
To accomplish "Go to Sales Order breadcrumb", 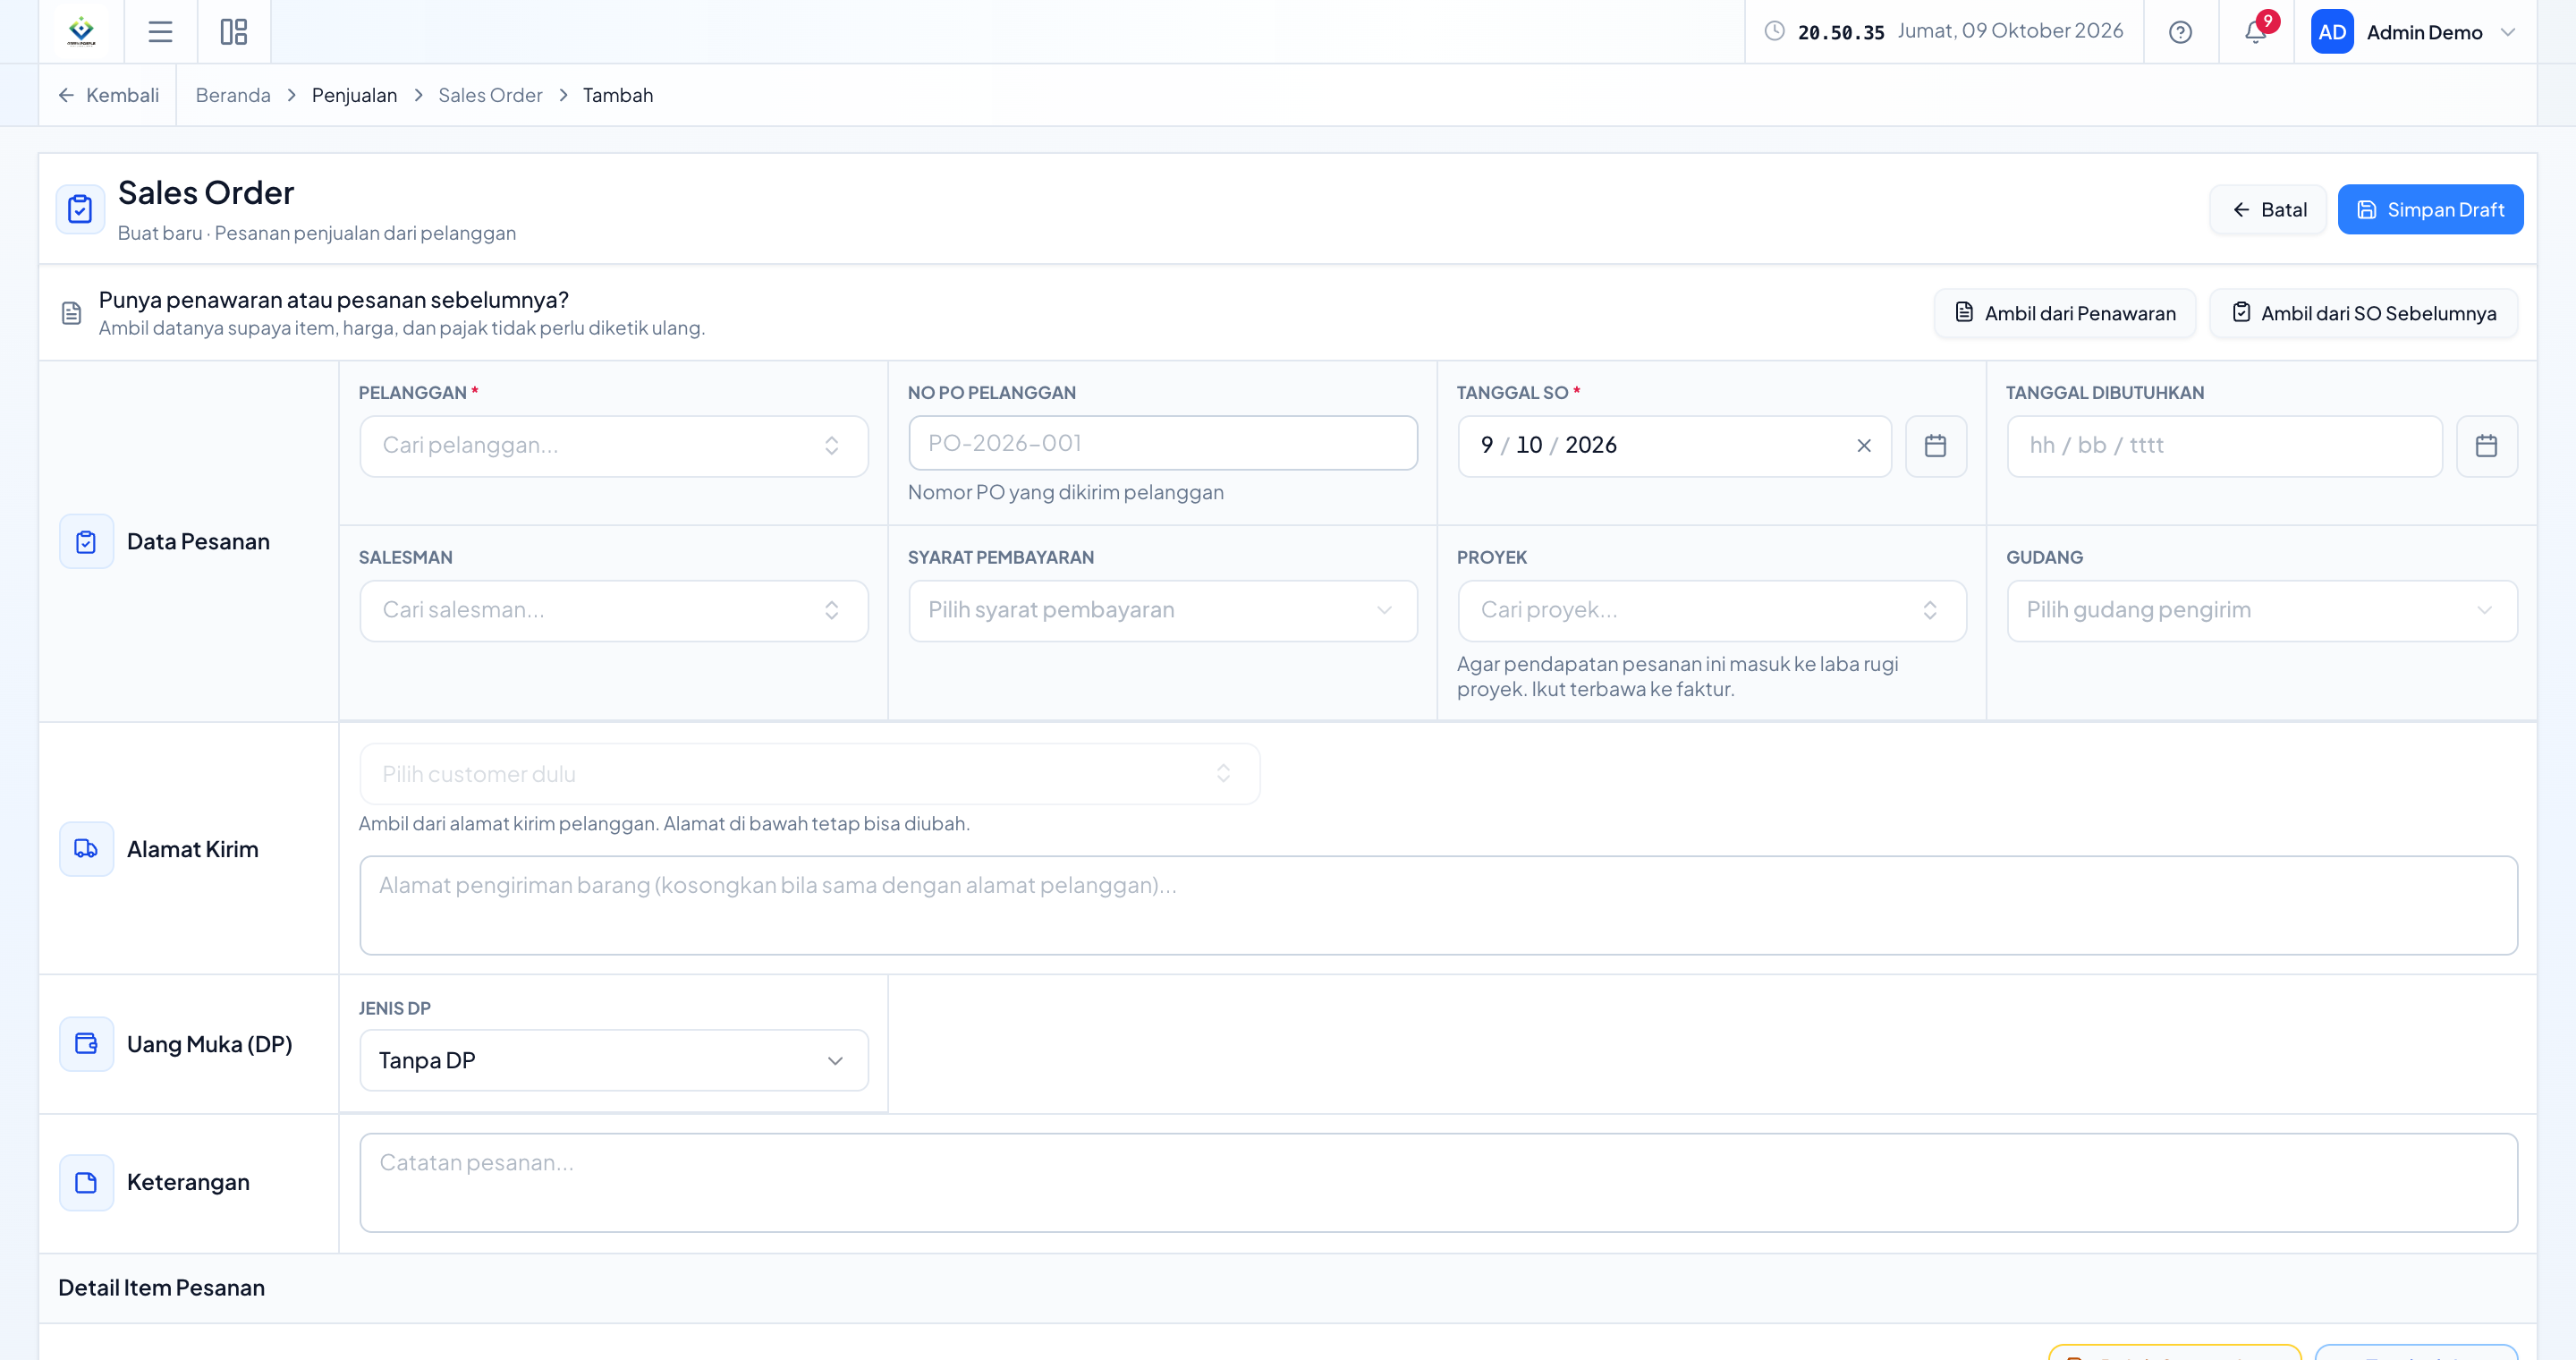I will pyautogui.click(x=490, y=95).
